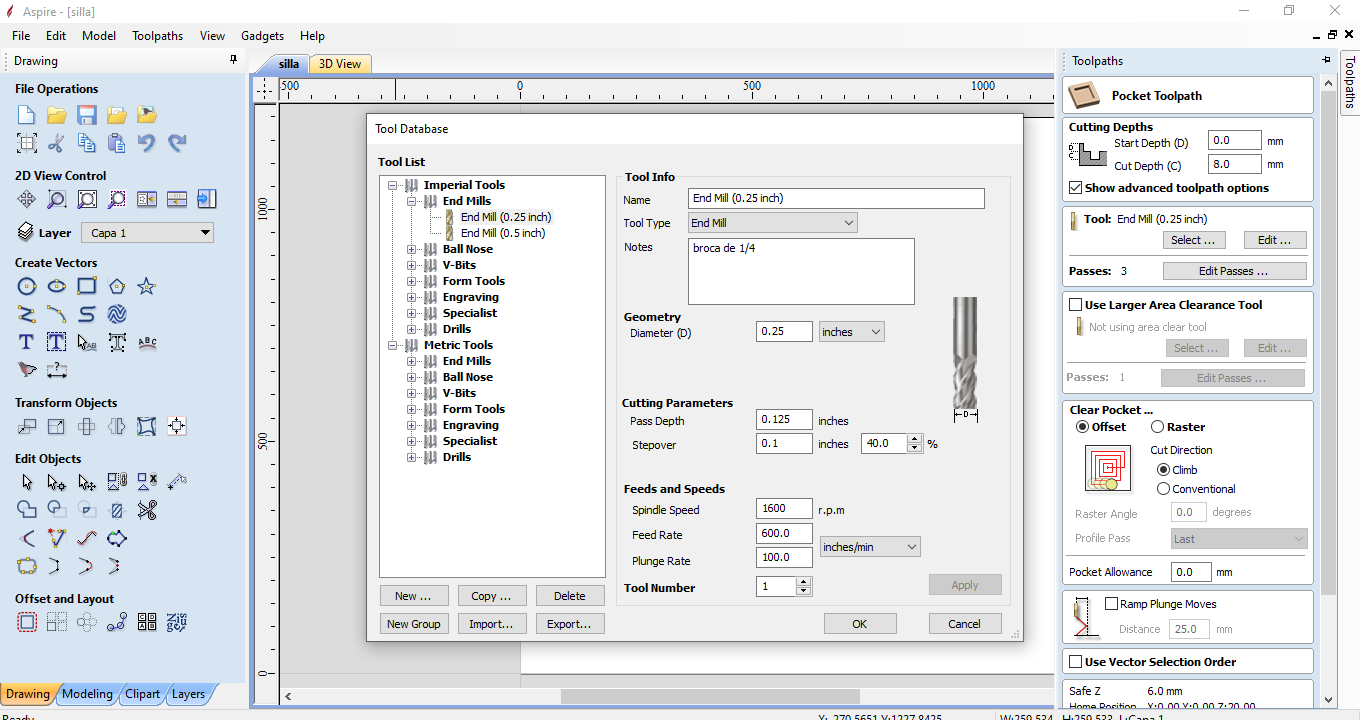
Task: Enable Ramp Plunge Moves
Action: tap(1111, 604)
